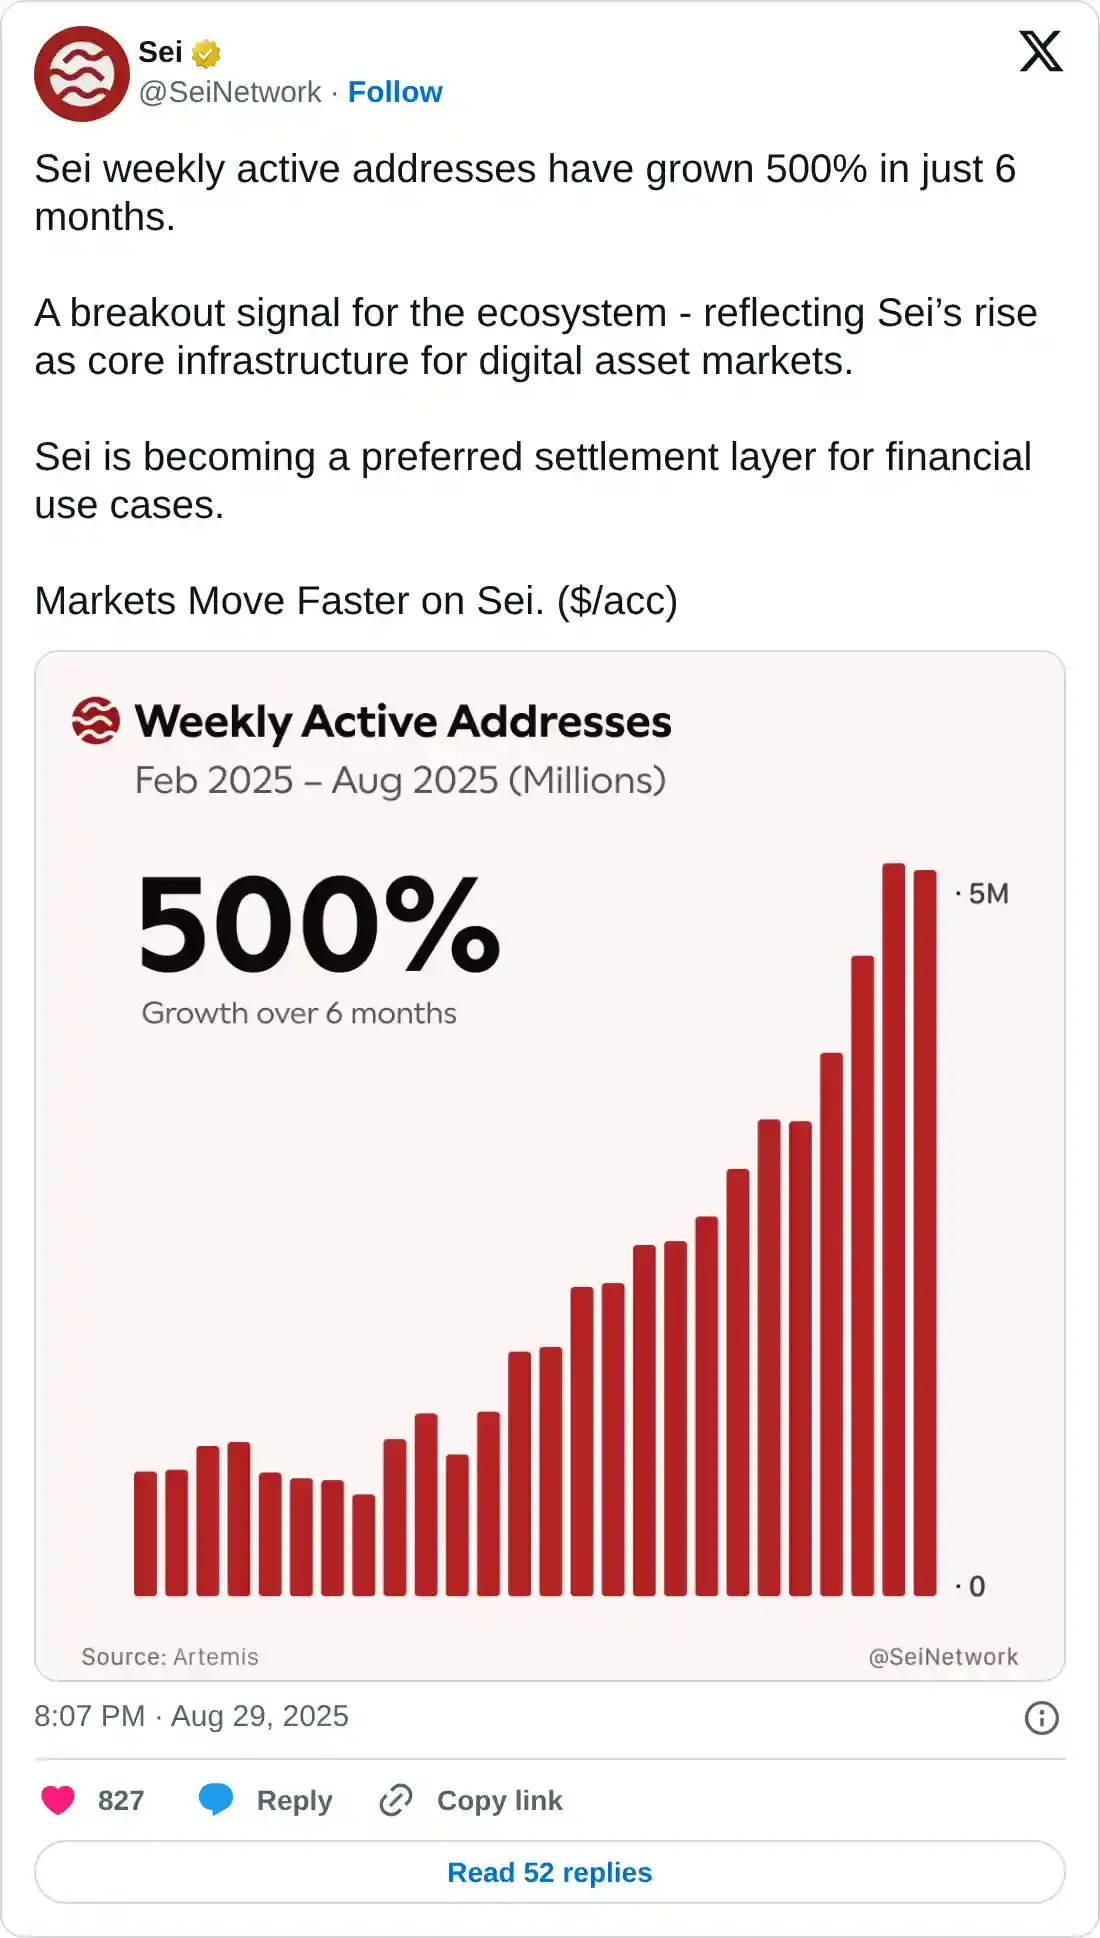1100x1938 pixels.
Task: Click the Copy link text
Action: (499, 1800)
